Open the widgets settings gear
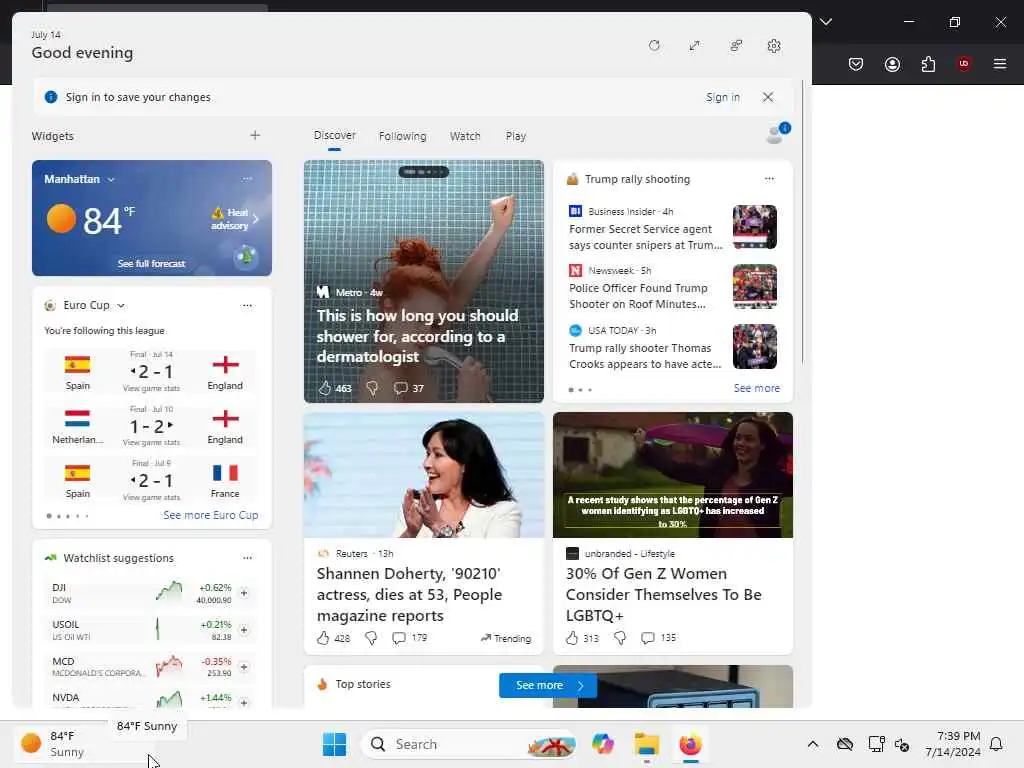 pos(774,46)
